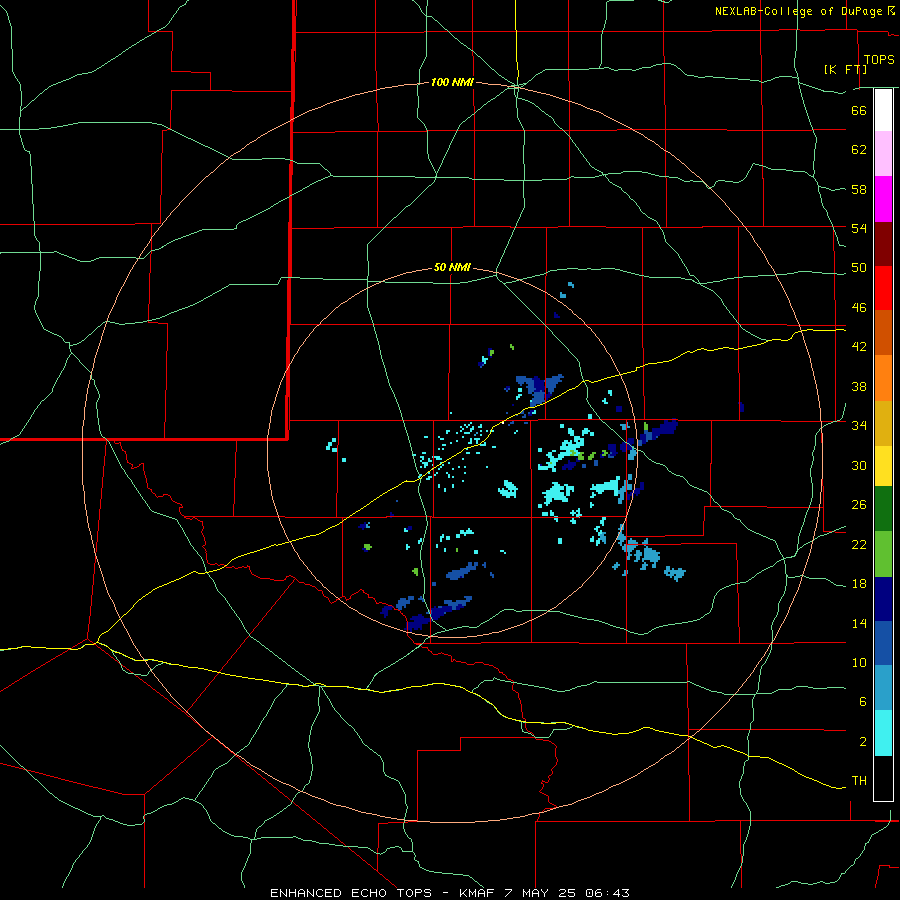Click the K FT units label
This screenshot has height=900, width=900.
coord(845,69)
